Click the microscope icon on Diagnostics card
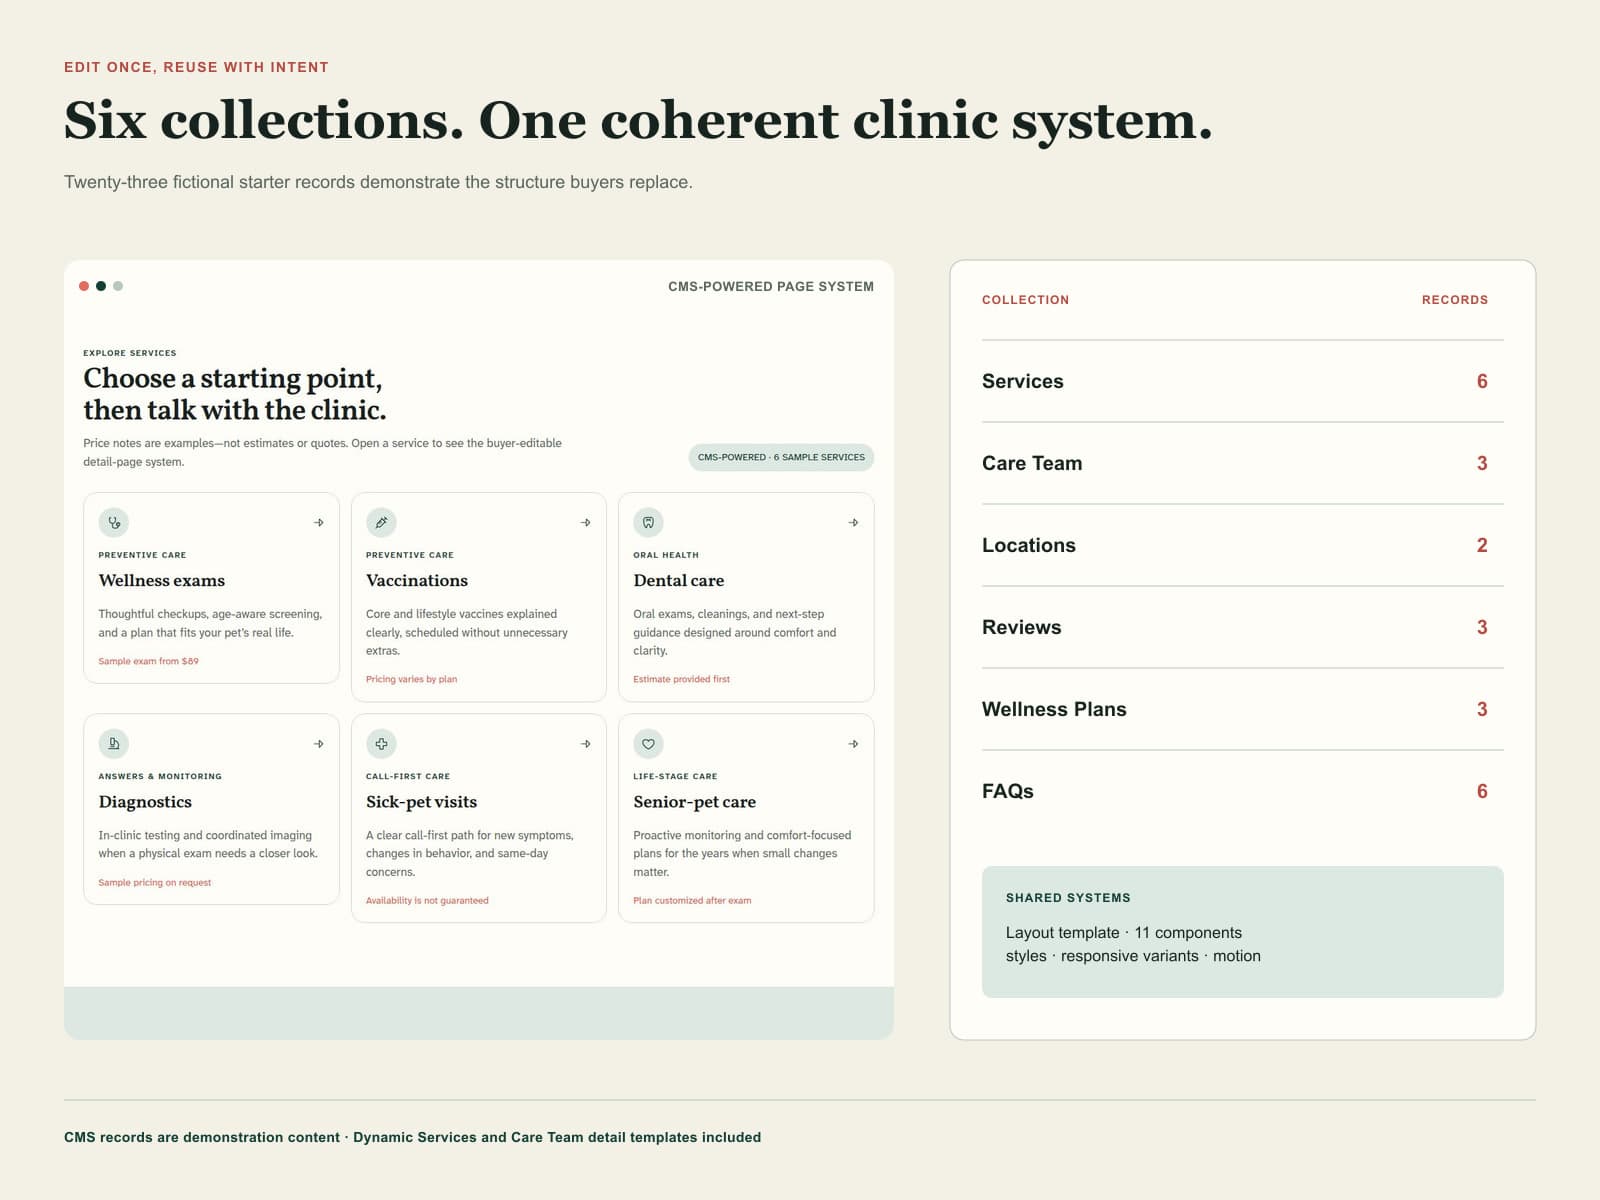The height and width of the screenshot is (1200, 1600). (x=114, y=743)
